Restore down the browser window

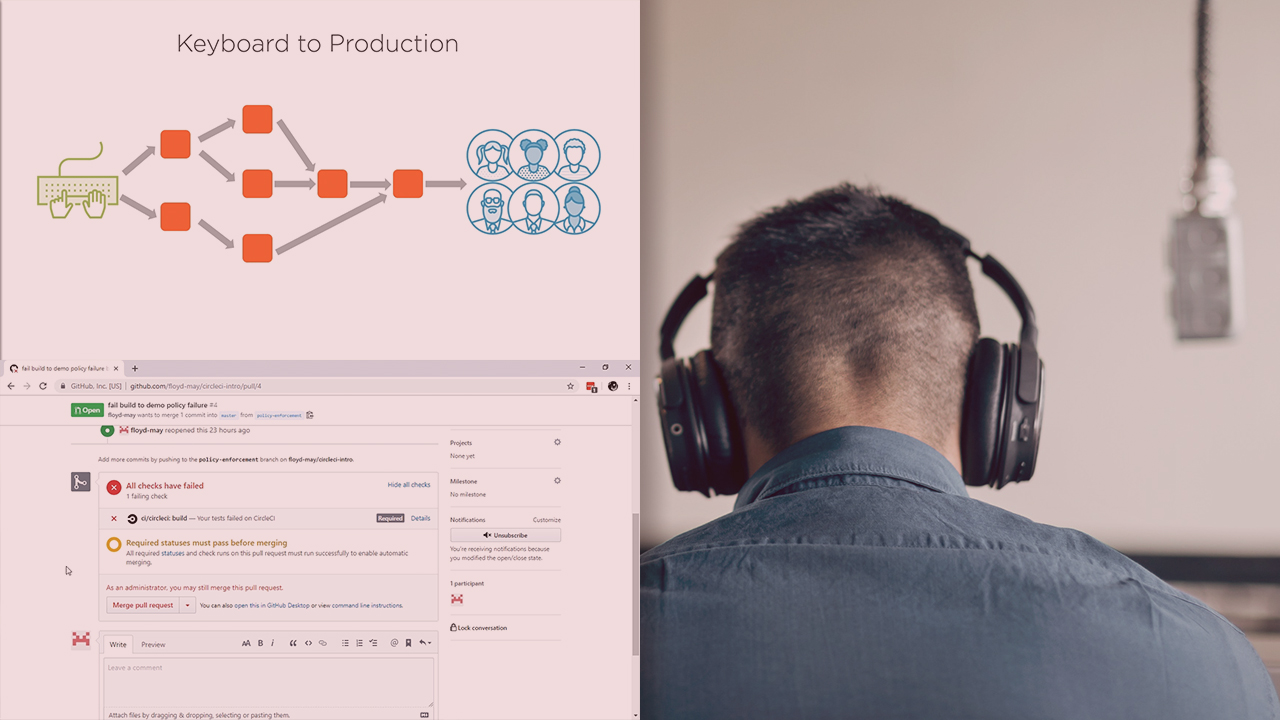[x=605, y=368]
